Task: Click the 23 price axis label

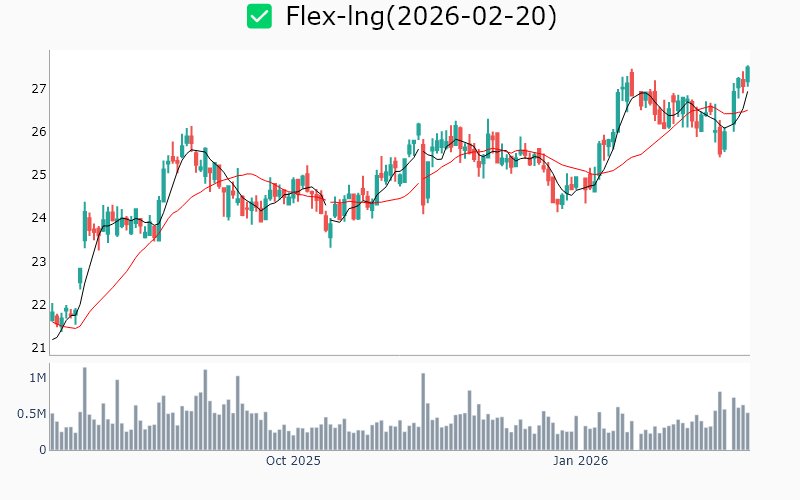Action: click(x=37, y=262)
